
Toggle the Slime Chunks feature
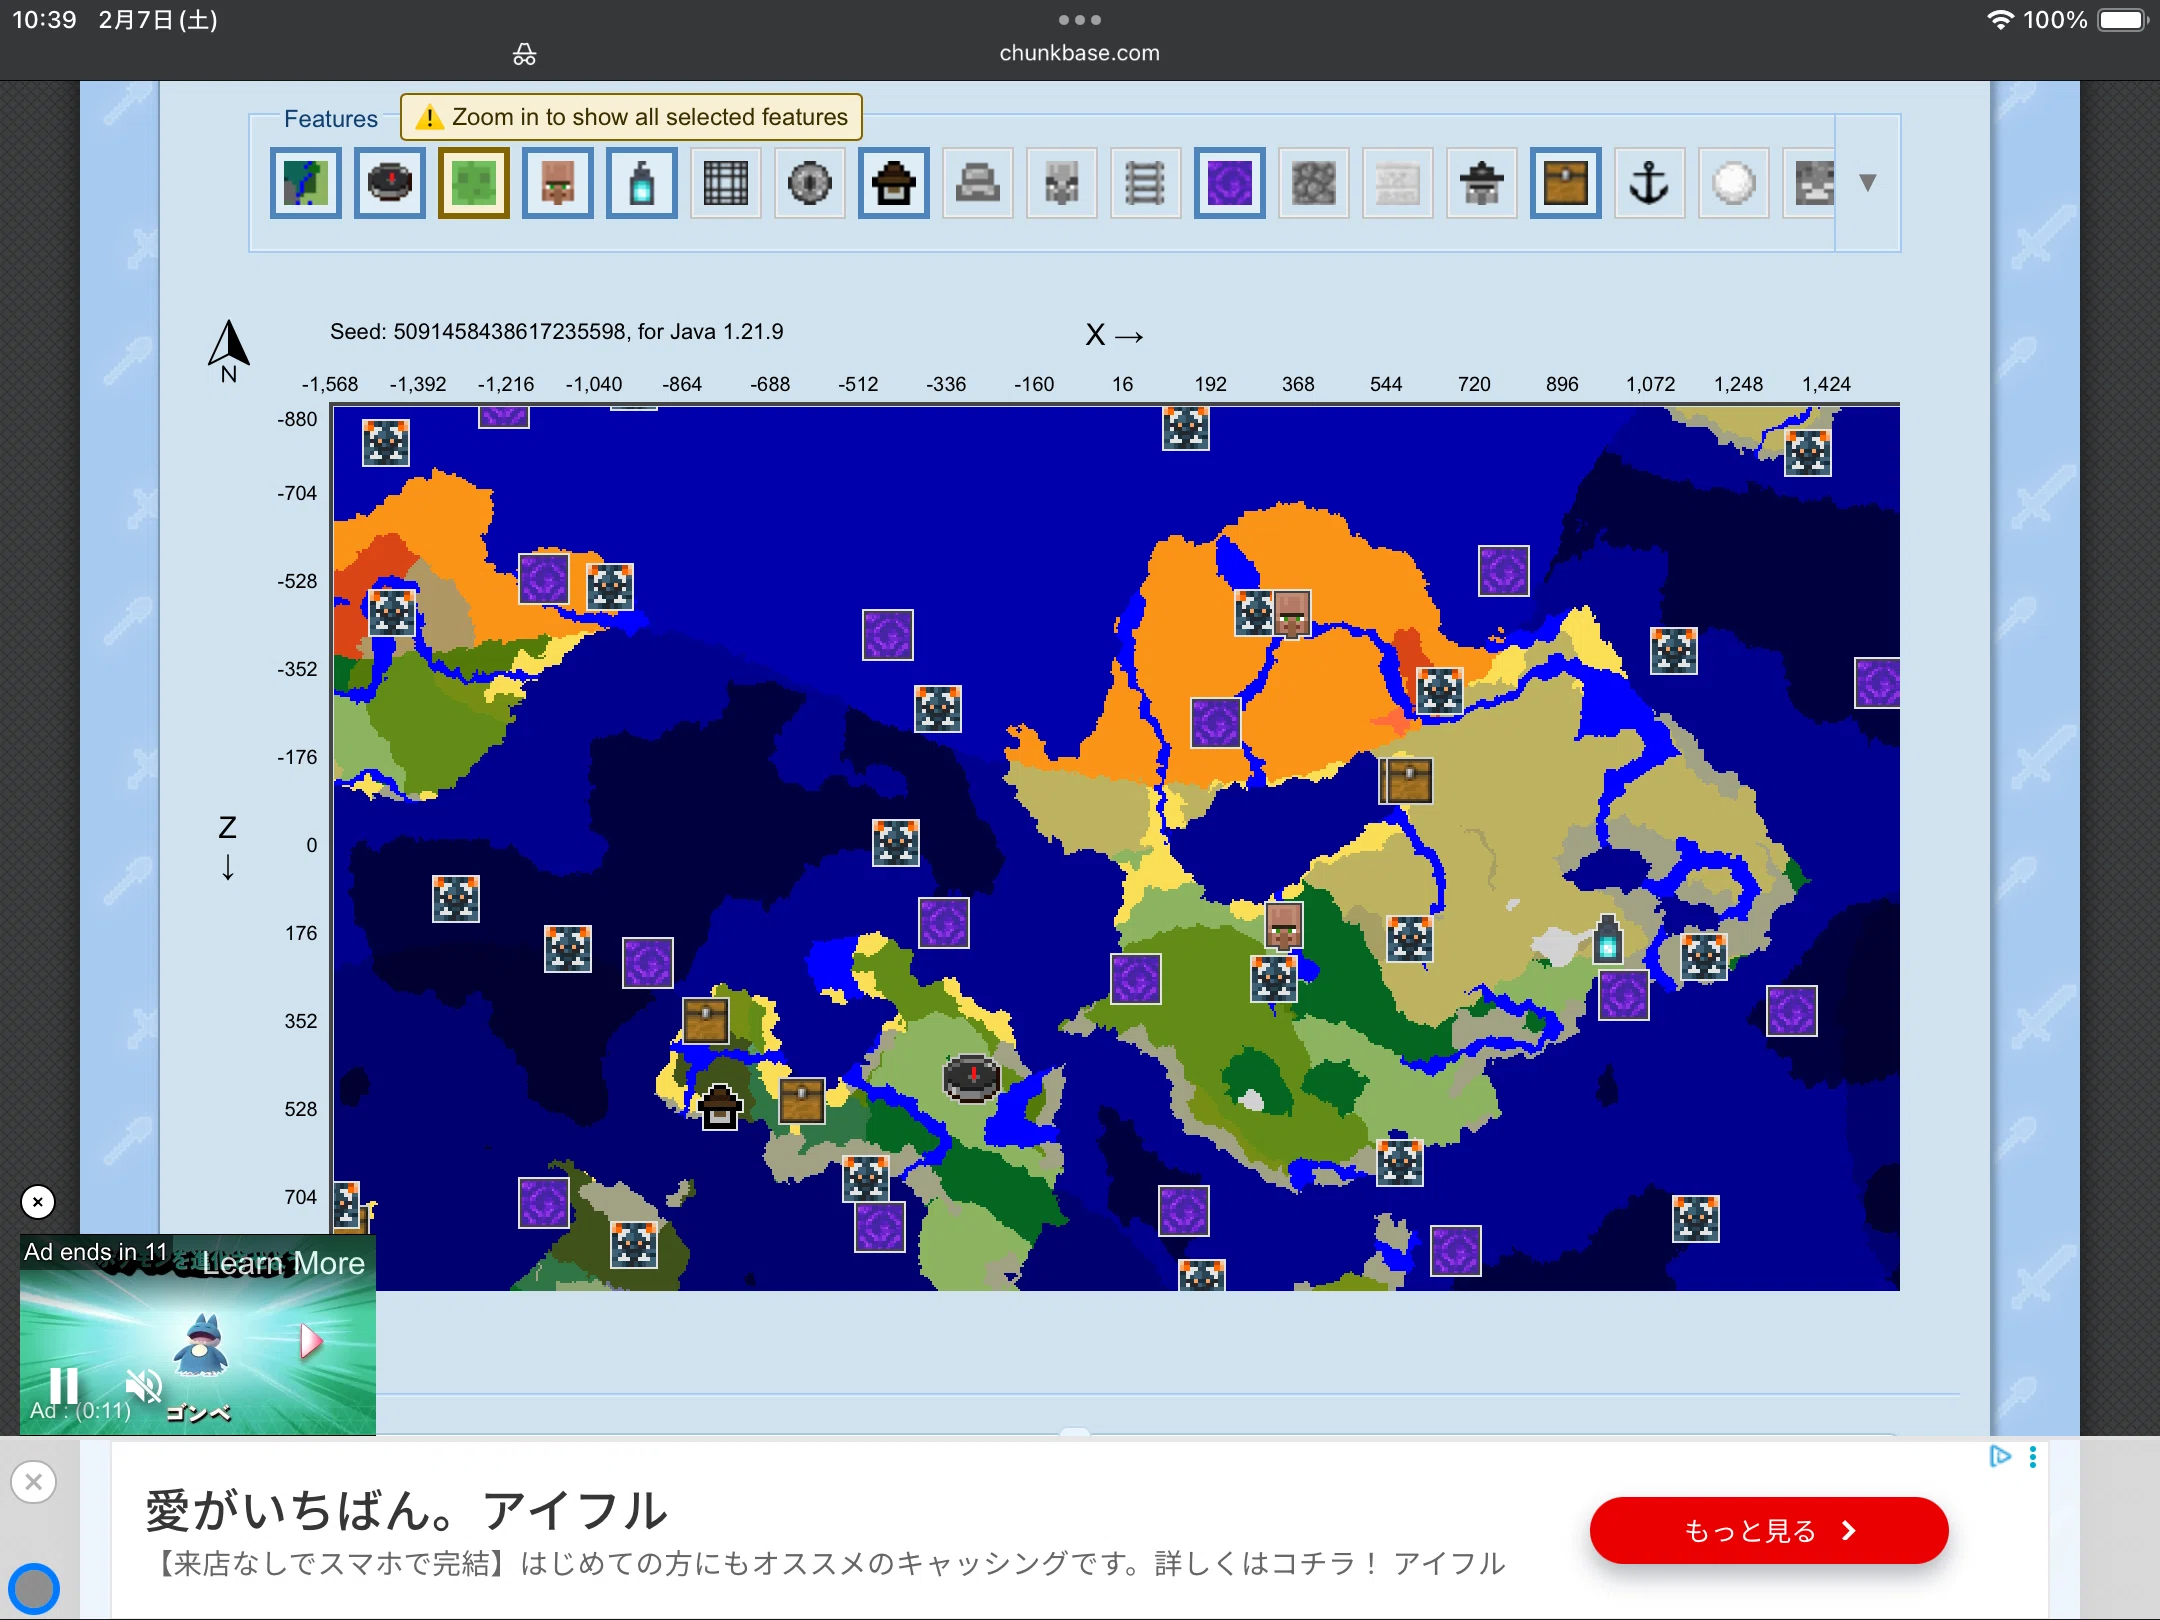(x=474, y=183)
